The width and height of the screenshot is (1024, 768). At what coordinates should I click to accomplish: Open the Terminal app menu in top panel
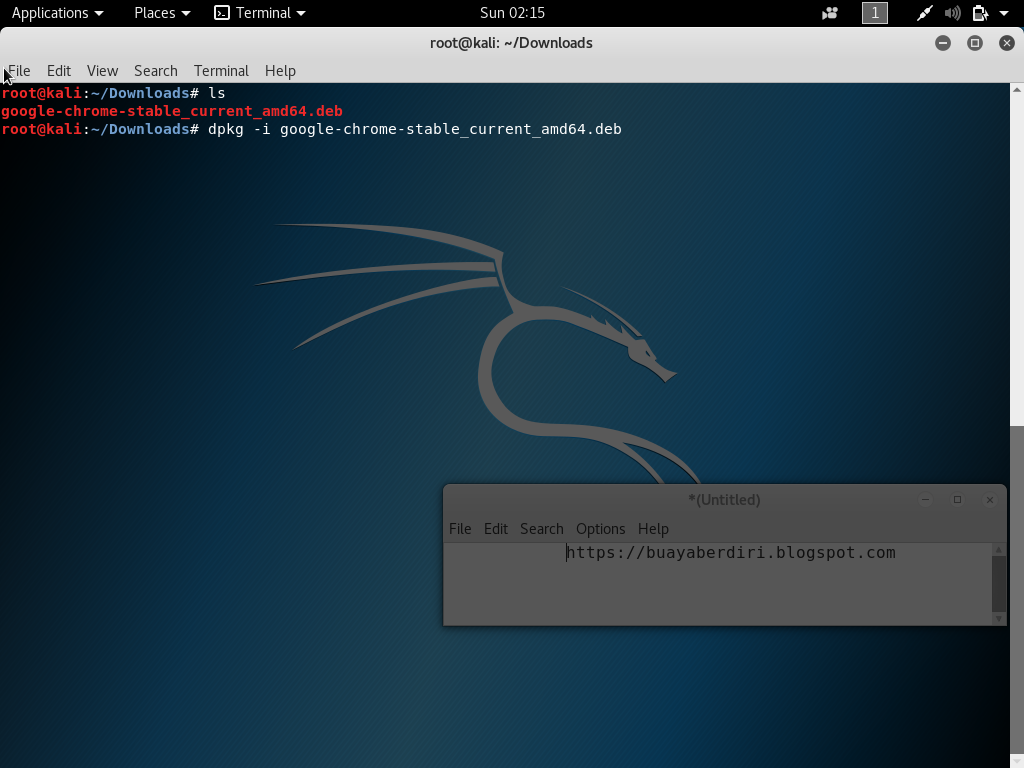(x=260, y=13)
